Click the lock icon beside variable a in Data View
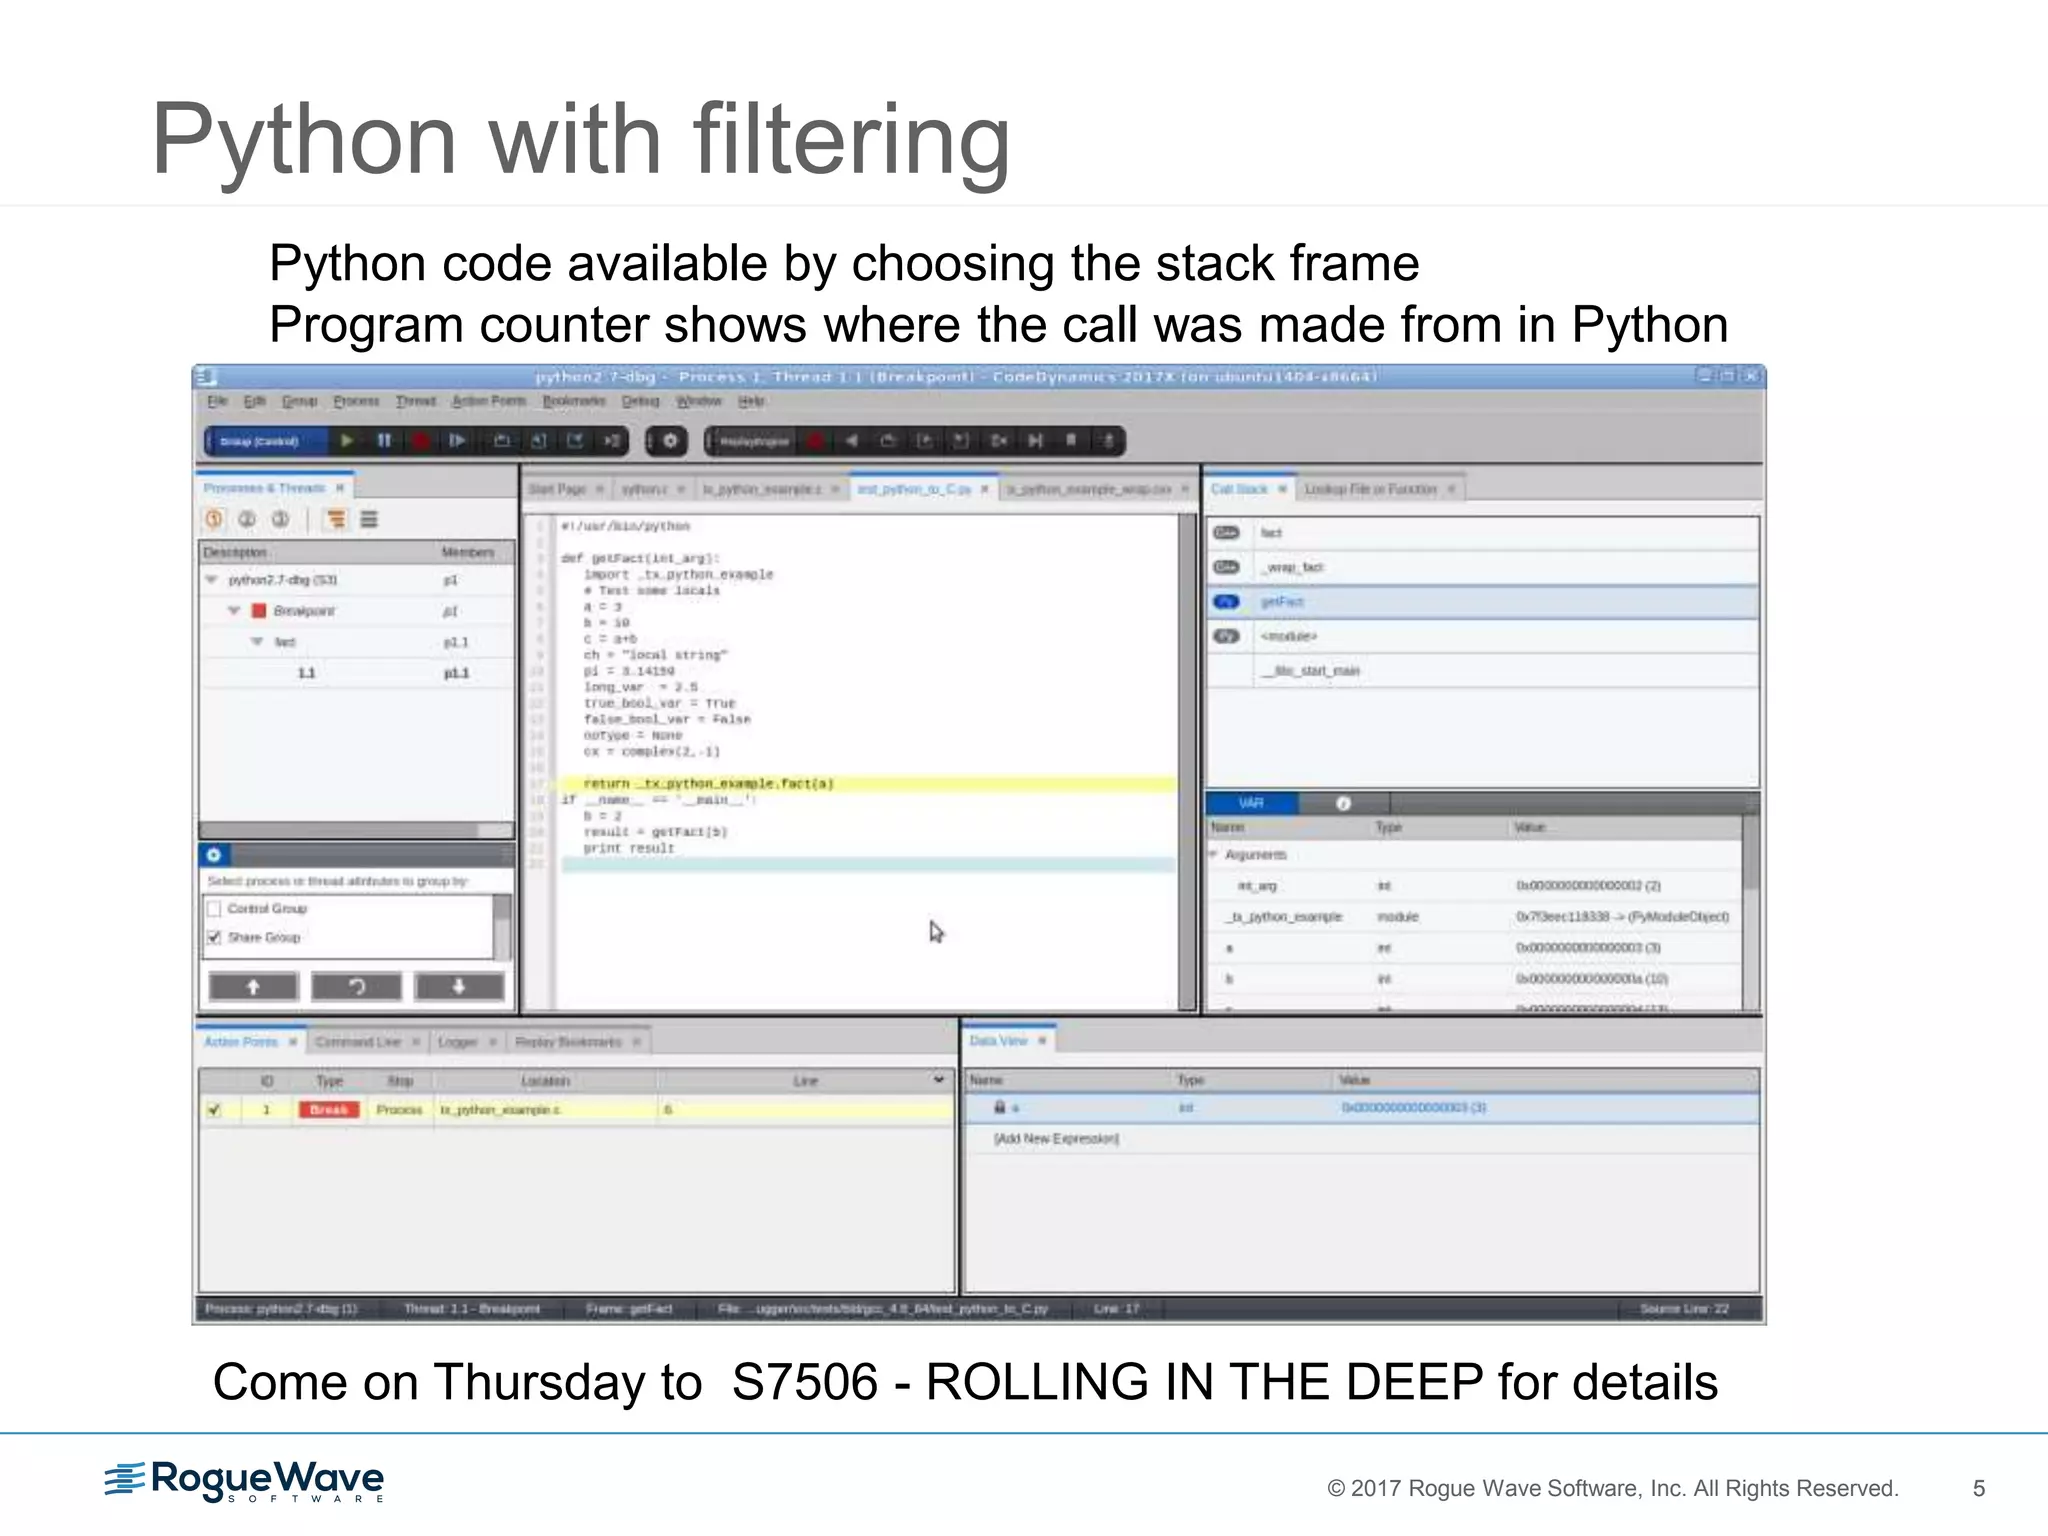Image resolution: width=2048 pixels, height=1536 pixels. 999,1107
